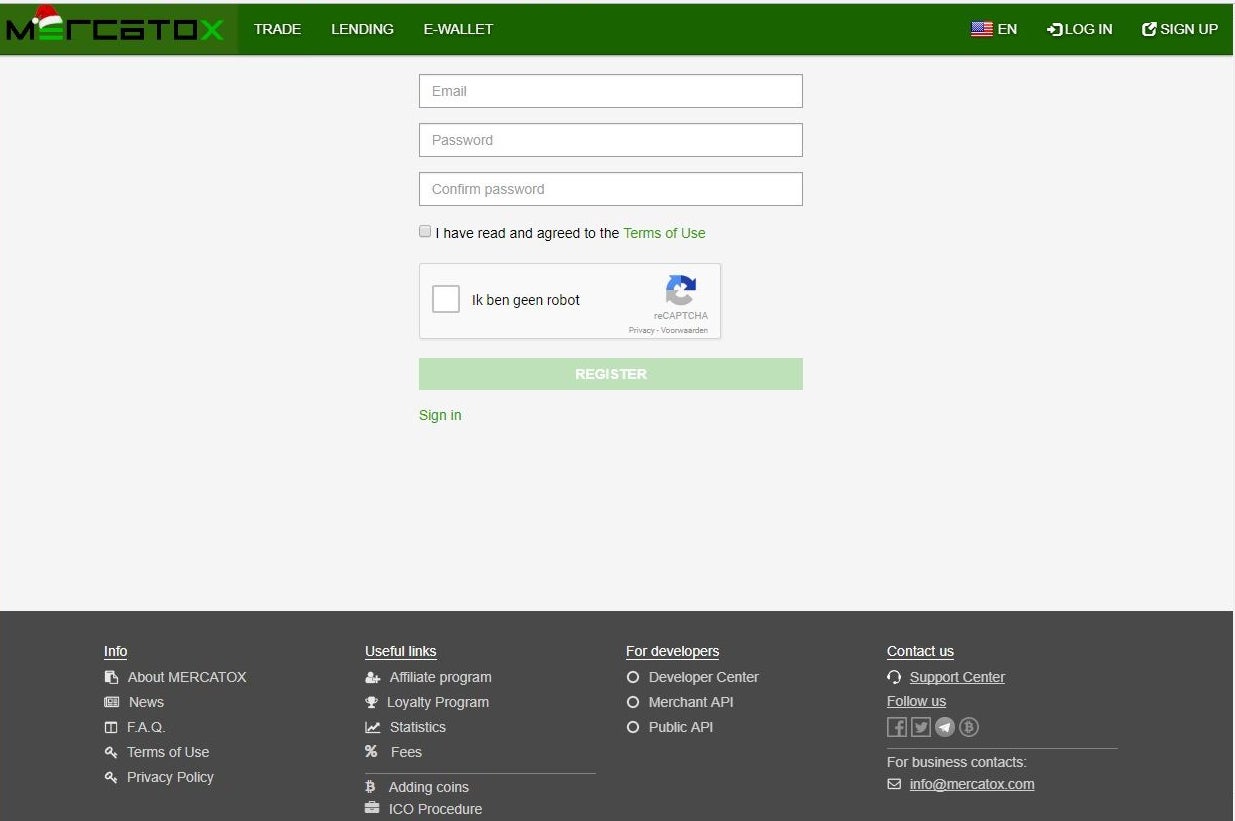Open the Merchant API link
The image size is (1235, 821).
pyautogui.click(x=691, y=702)
